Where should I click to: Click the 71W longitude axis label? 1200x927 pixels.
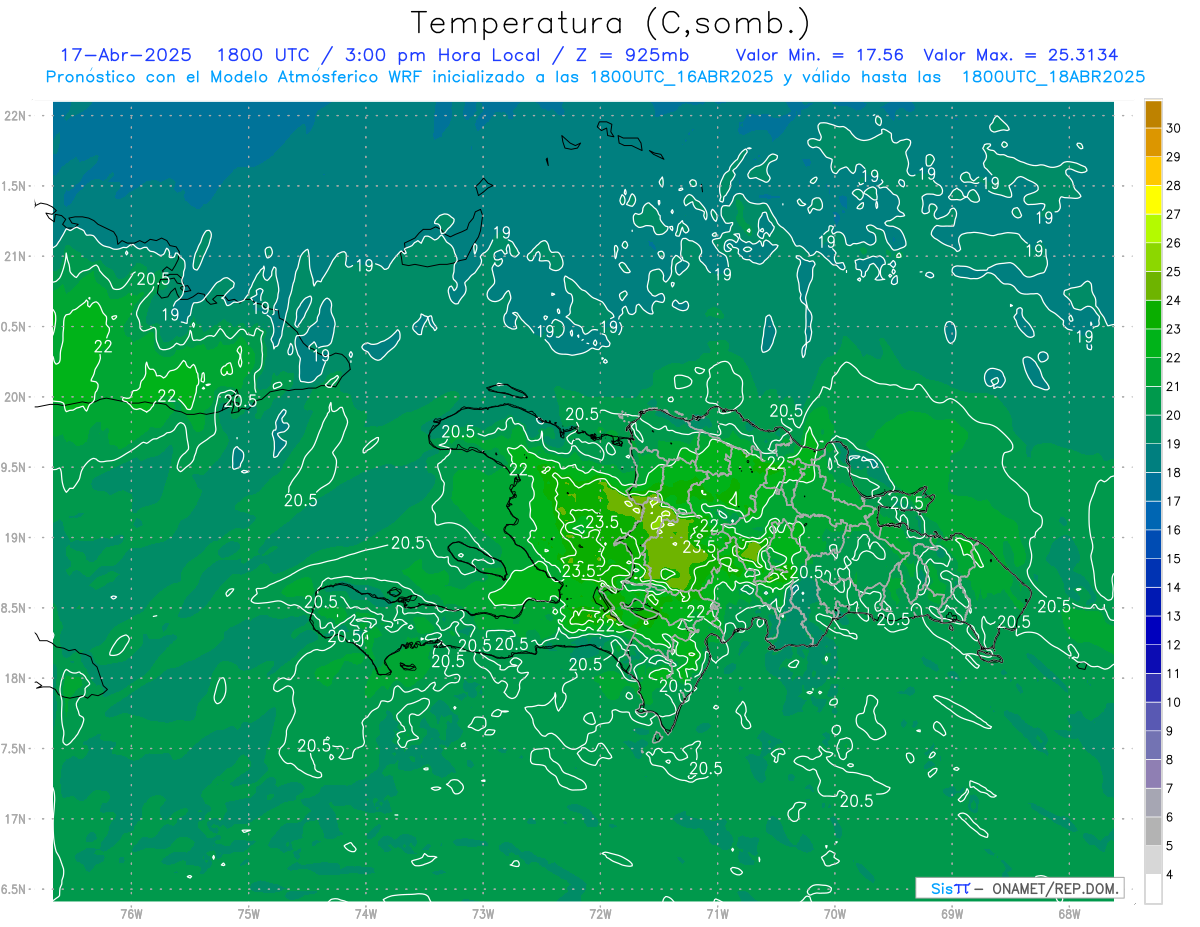[x=717, y=912]
